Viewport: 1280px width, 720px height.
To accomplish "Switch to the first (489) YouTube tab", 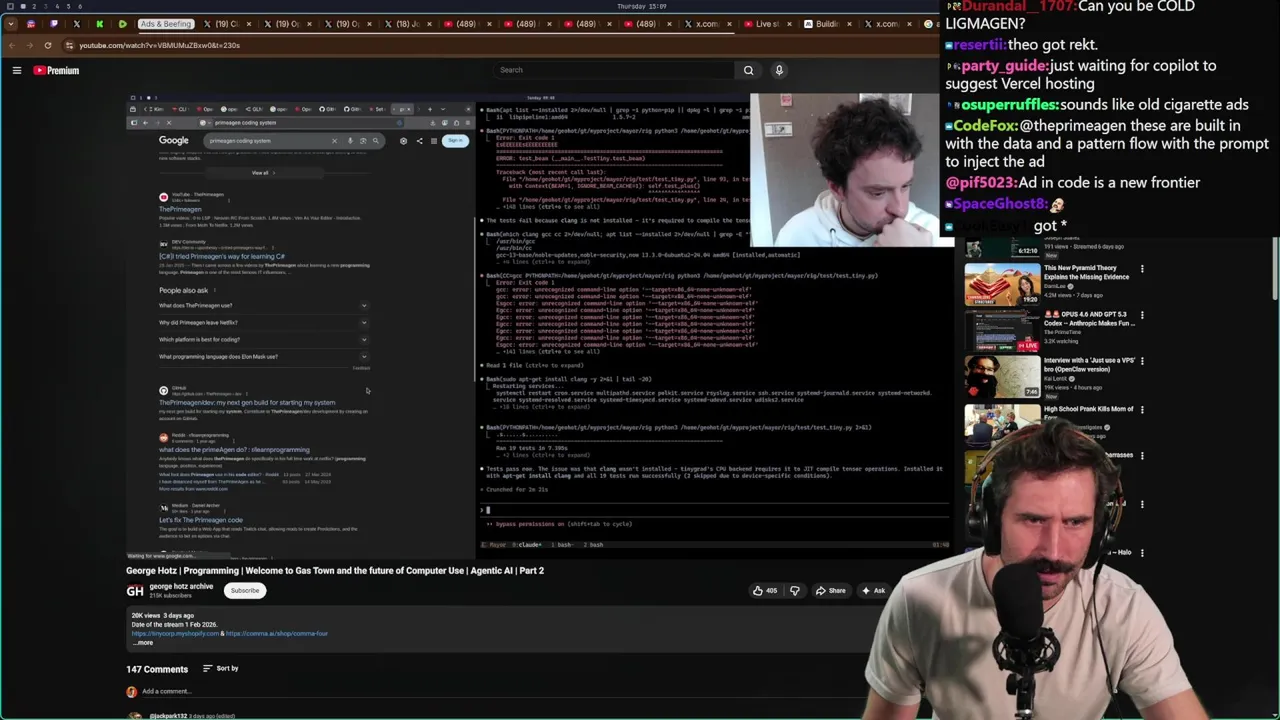I will click(x=466, y=24).
